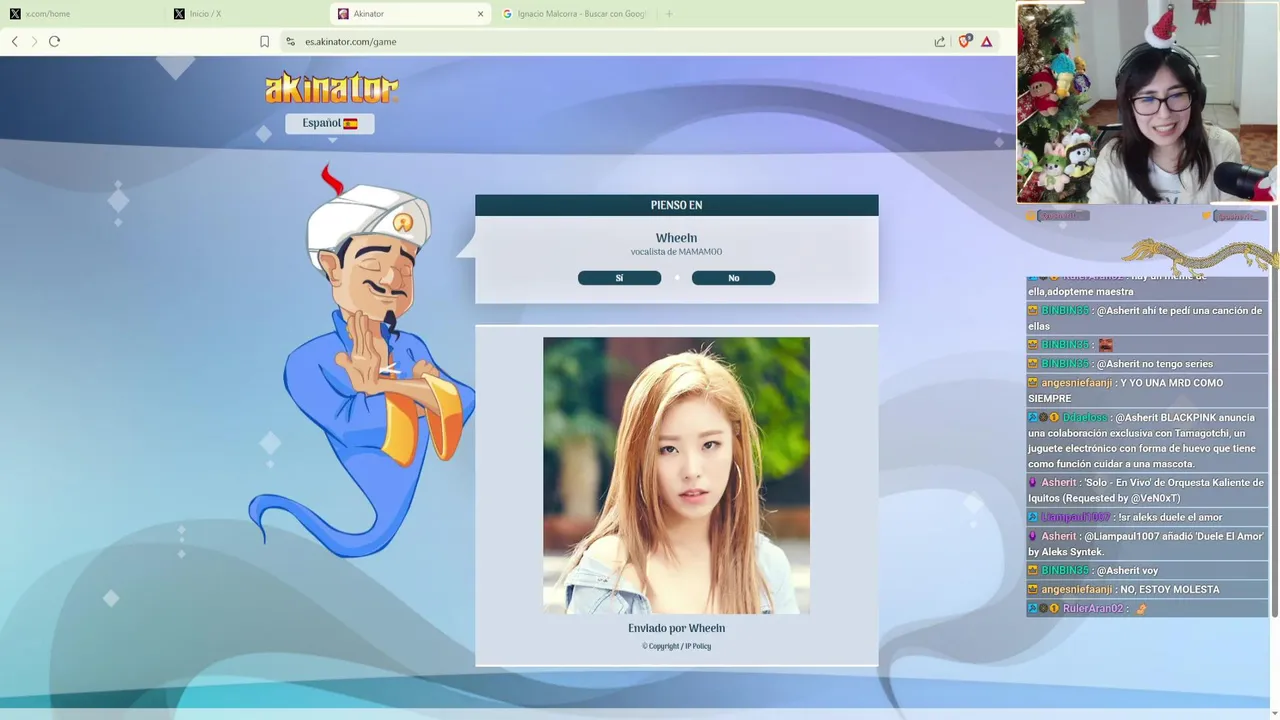Image resolution: width=1280 pixels, height=720 pixels.
Task: Click the BLACKPINK Tamagotchi chat message
Action: (x=1147, y=441)
